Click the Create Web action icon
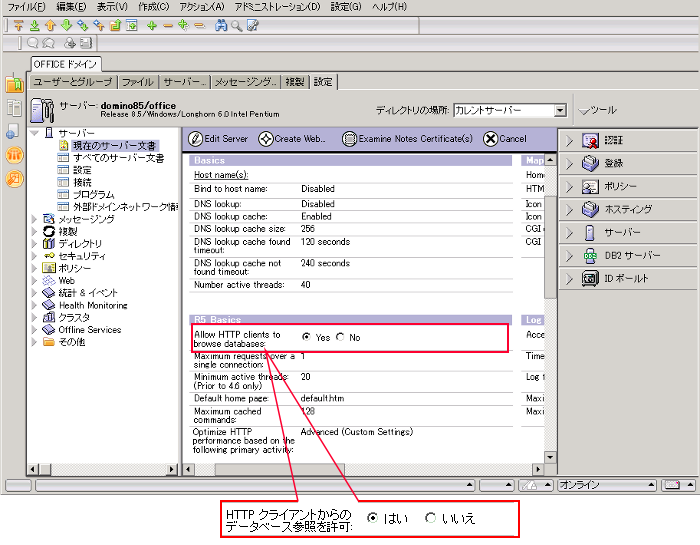Screen dimensions: 700x545 click(x=265, y=139)
